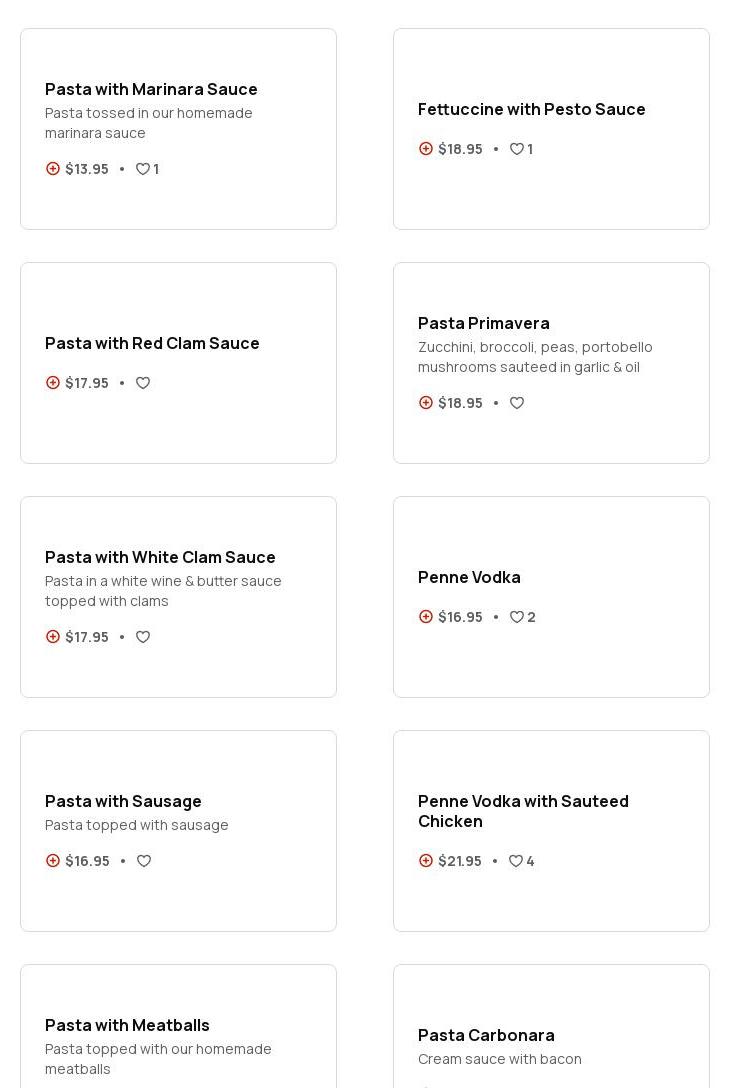Like Pasta with Marinara Sauce heart
The width and height of the screenshot is (750, 1088).
143,169
